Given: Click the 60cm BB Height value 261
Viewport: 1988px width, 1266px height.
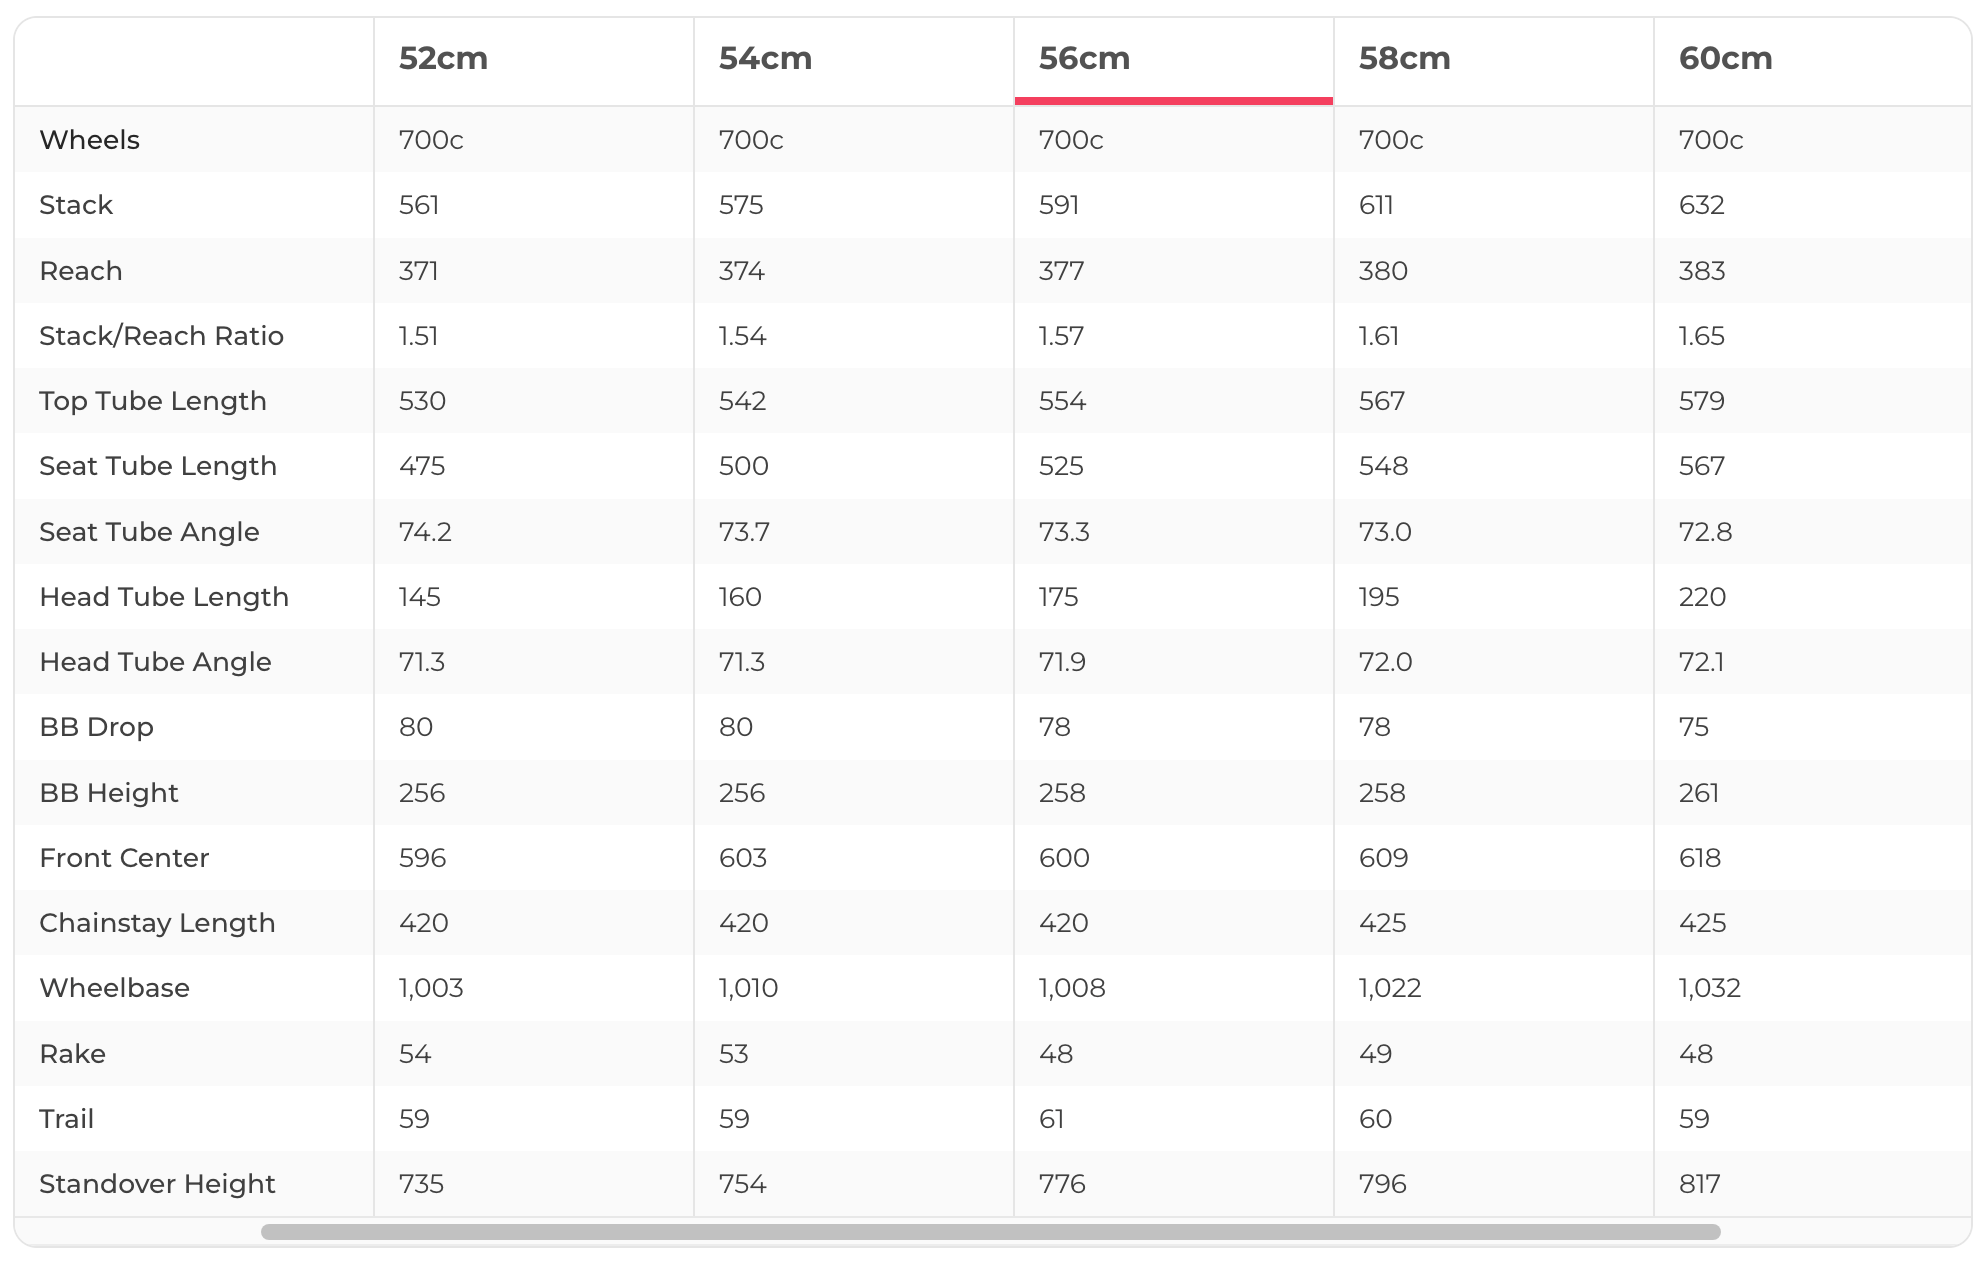Looking at the screenshot, I should click(x=1699, y=793).
